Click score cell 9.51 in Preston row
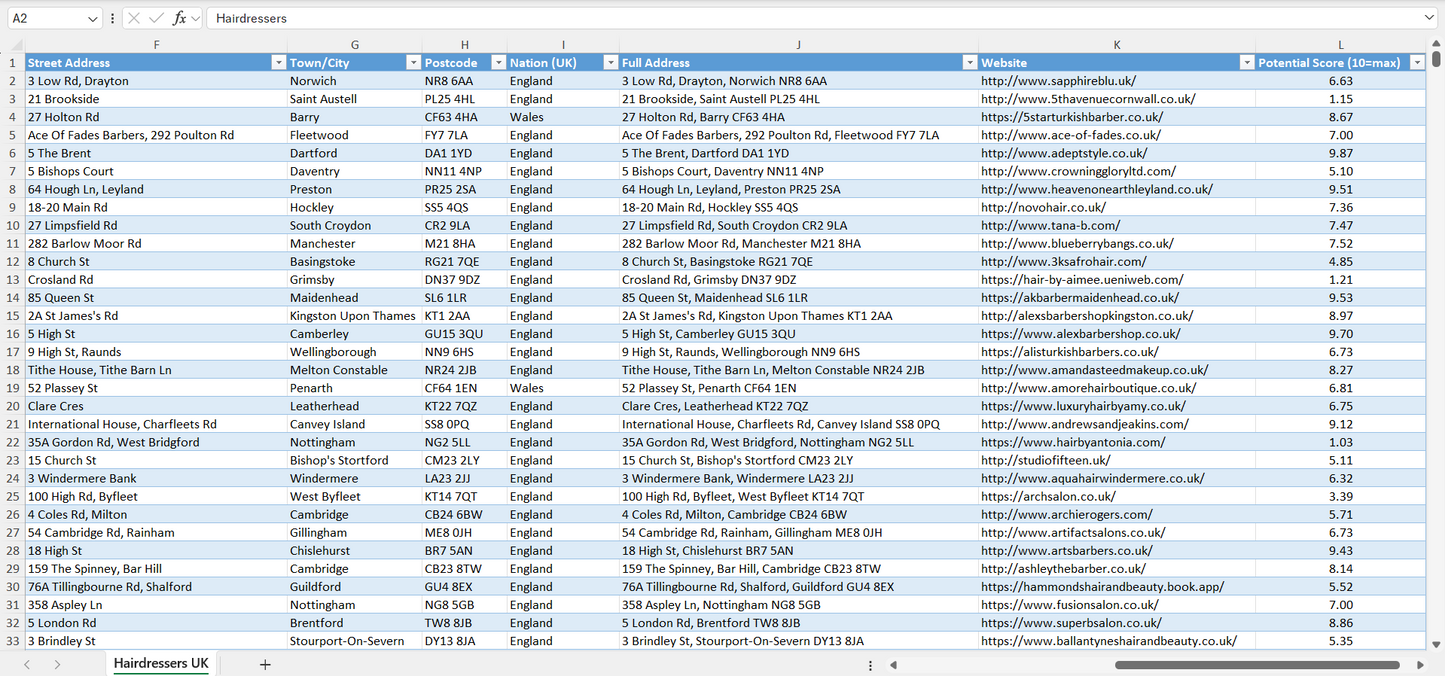The image size is (1445, 676). click(x=1341, y=189)
